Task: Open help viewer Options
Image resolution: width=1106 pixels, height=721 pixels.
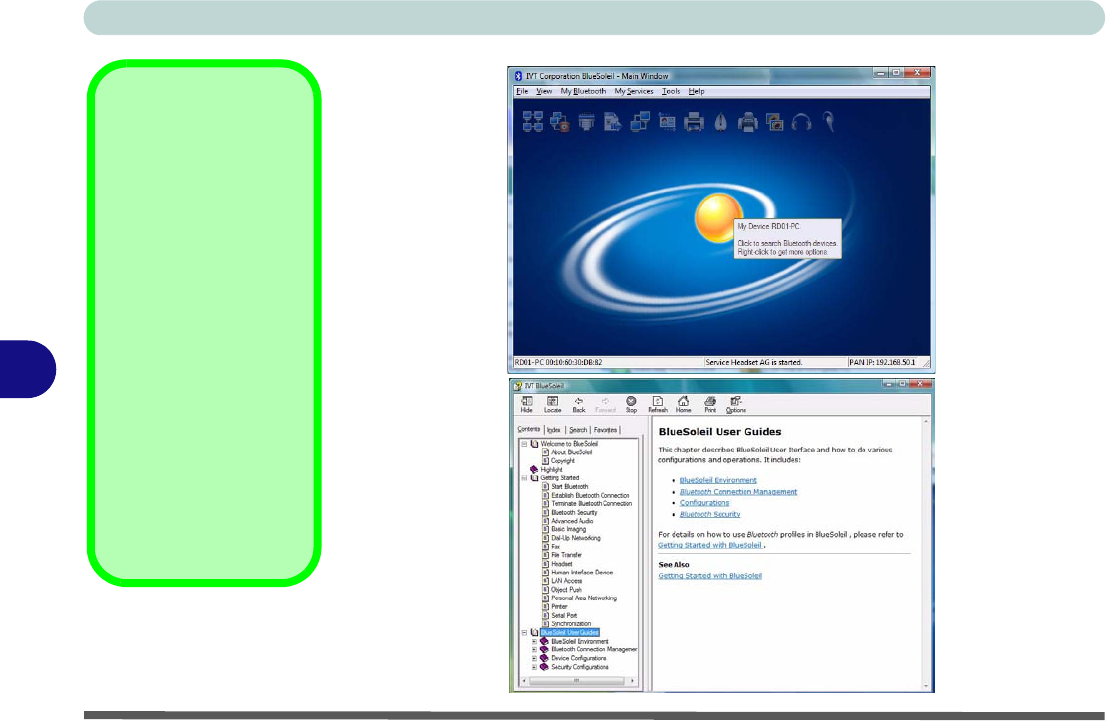Action: 736,404
